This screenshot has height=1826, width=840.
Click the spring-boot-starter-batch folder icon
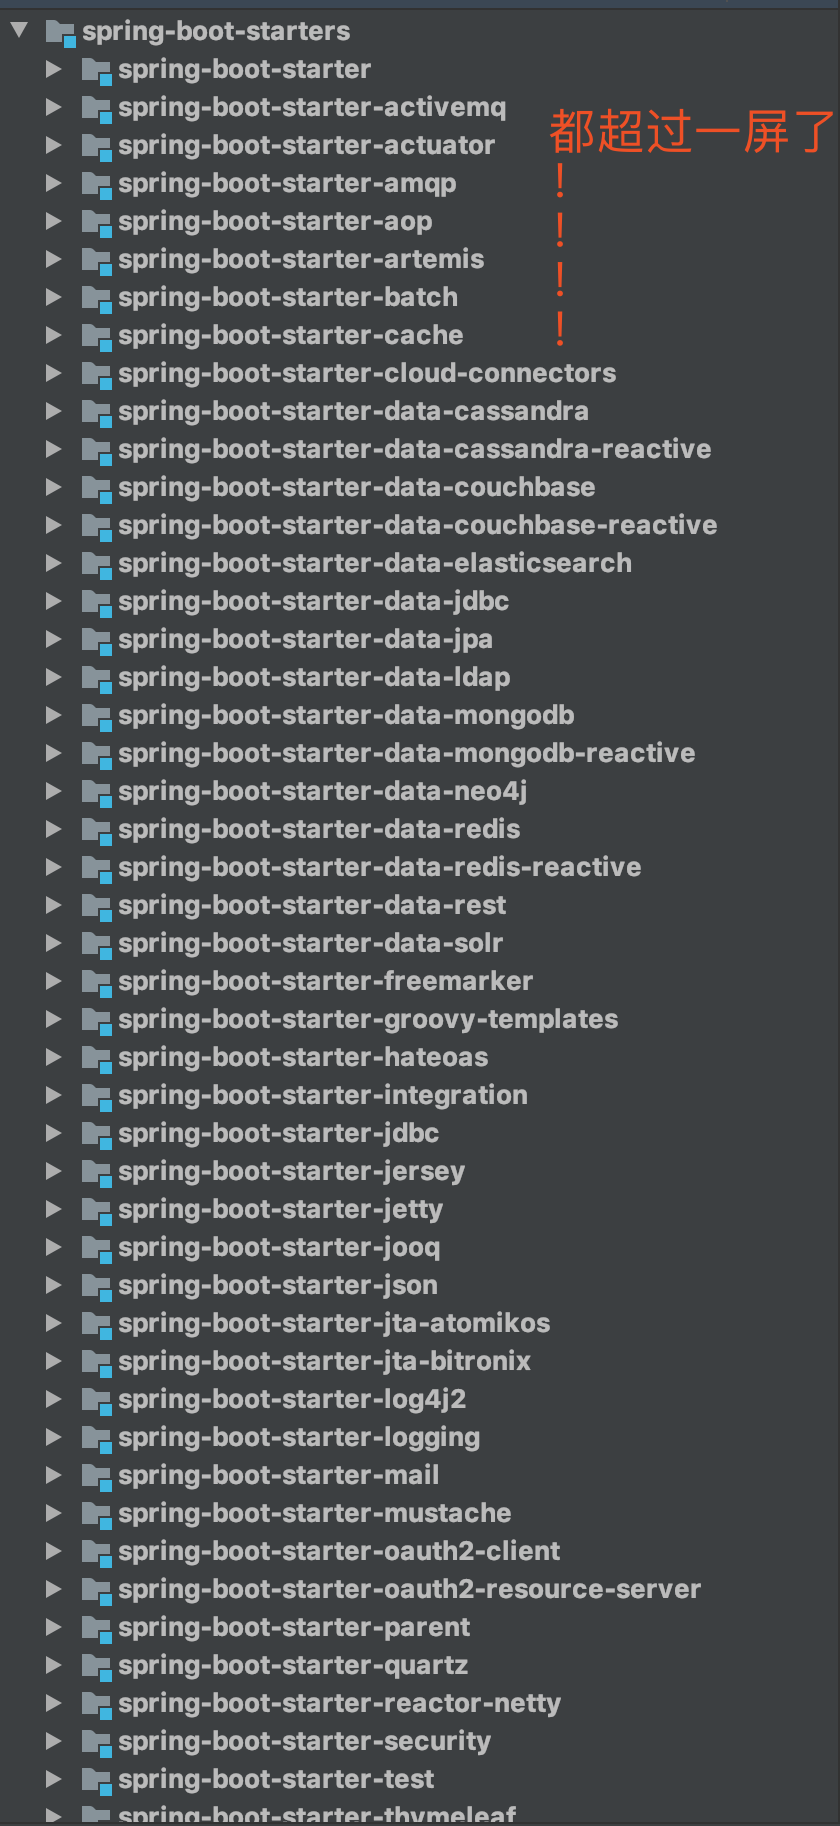click(x=97, y=299)
